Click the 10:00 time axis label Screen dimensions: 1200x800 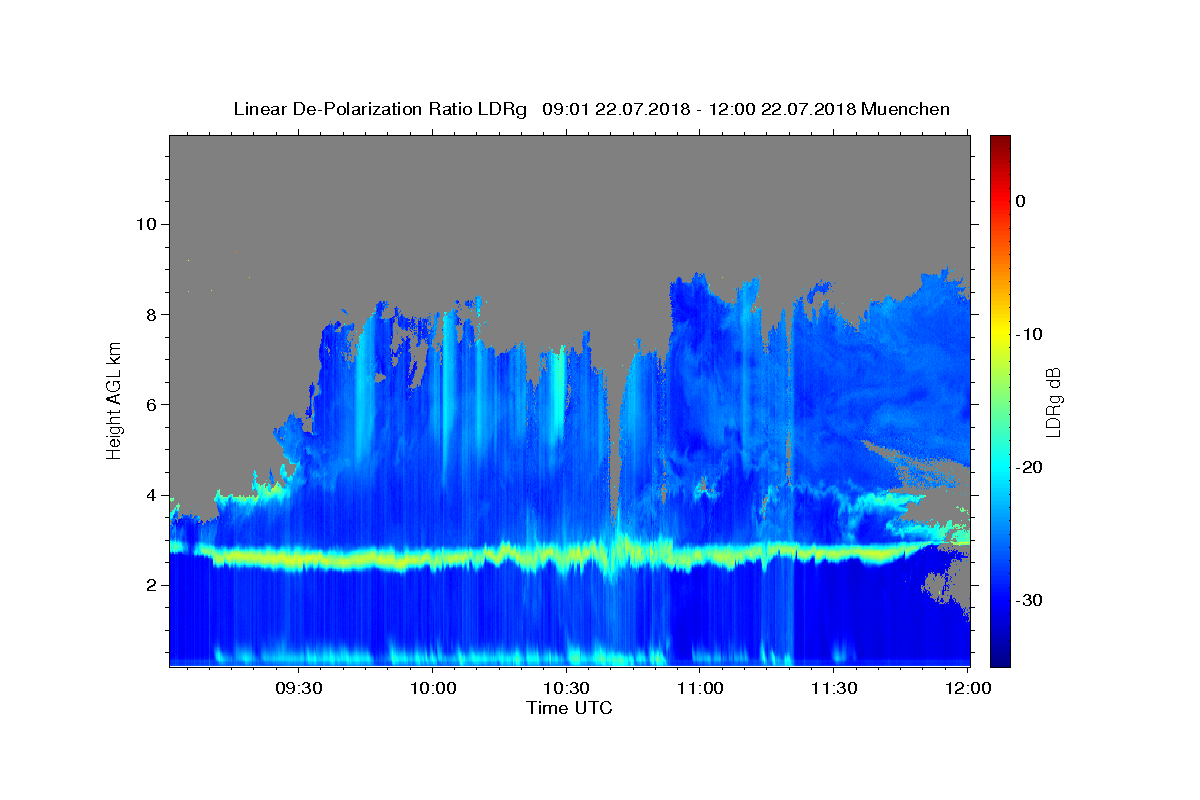(432, 688)
